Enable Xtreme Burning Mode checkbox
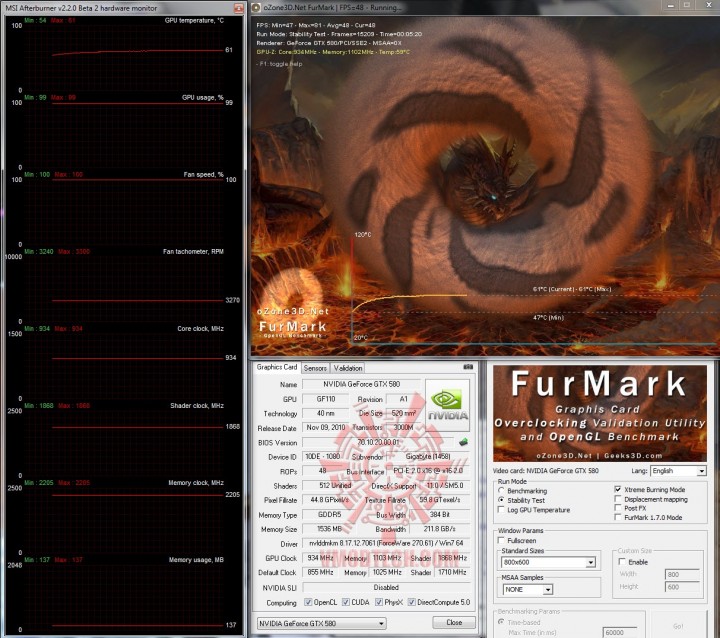 pos(618,489)
